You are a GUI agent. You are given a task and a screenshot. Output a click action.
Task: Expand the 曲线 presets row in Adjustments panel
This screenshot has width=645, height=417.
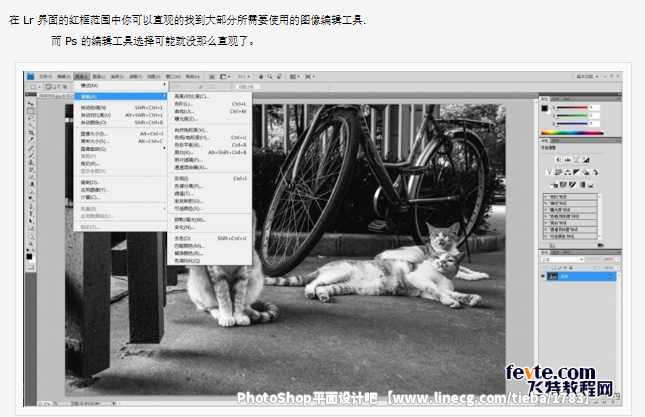[x=571, y=203]
